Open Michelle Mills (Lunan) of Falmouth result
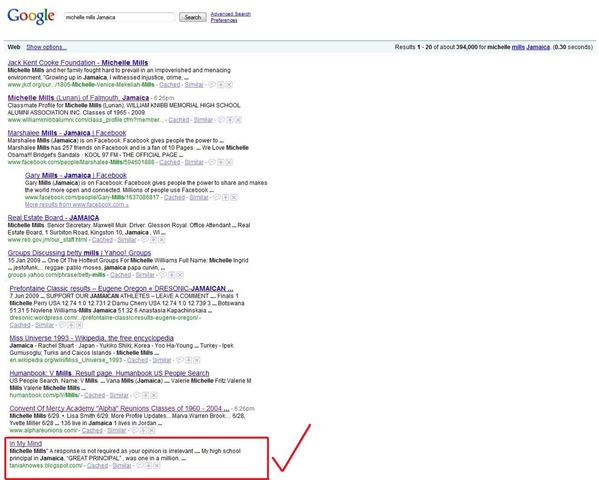The height and width of the screenshot is (480, 599). [x=78, y=98]
